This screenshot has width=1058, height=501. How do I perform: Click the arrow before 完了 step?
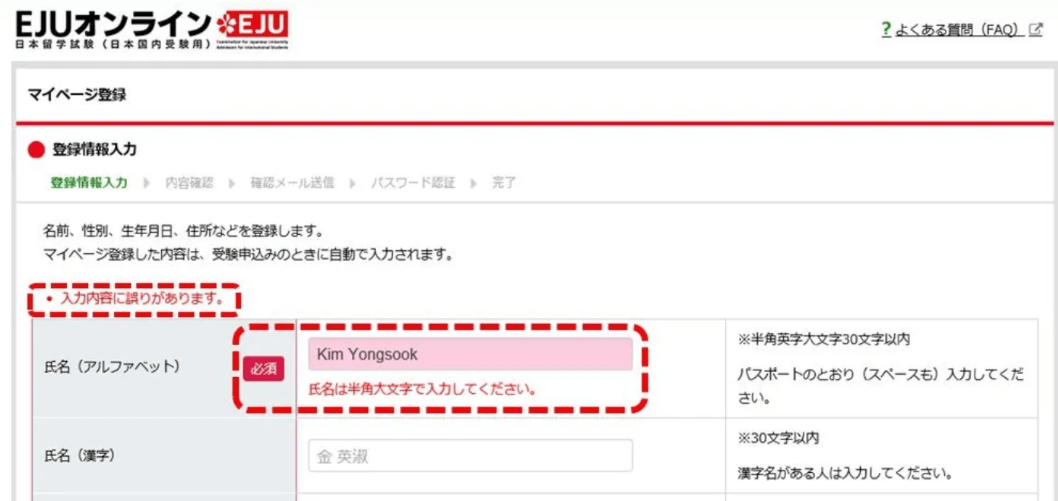tap(473, 183)
